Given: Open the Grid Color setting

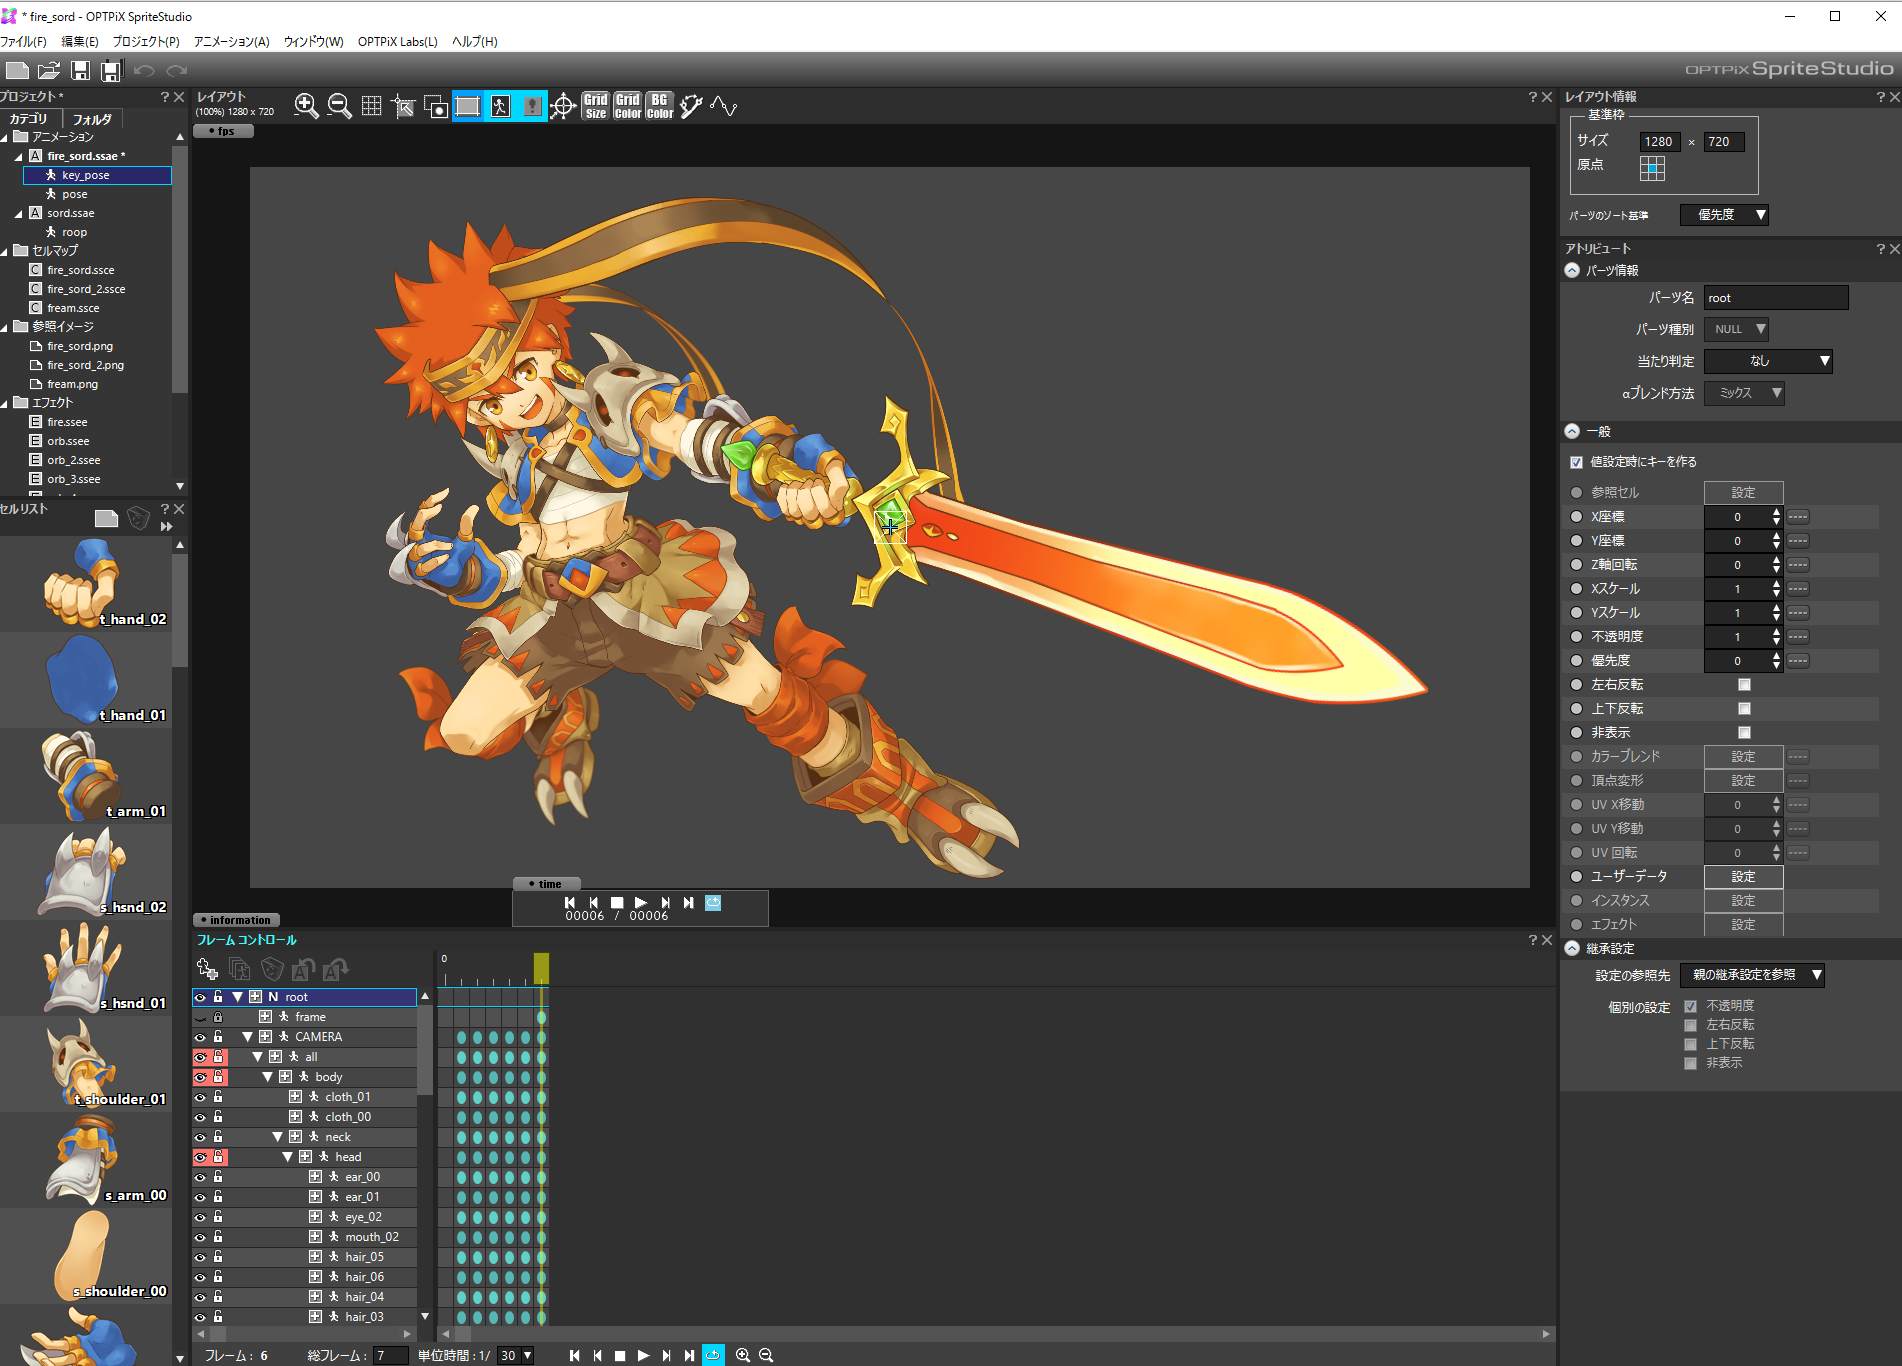Looking at the screenshot, I should click(x=627, y=106).
